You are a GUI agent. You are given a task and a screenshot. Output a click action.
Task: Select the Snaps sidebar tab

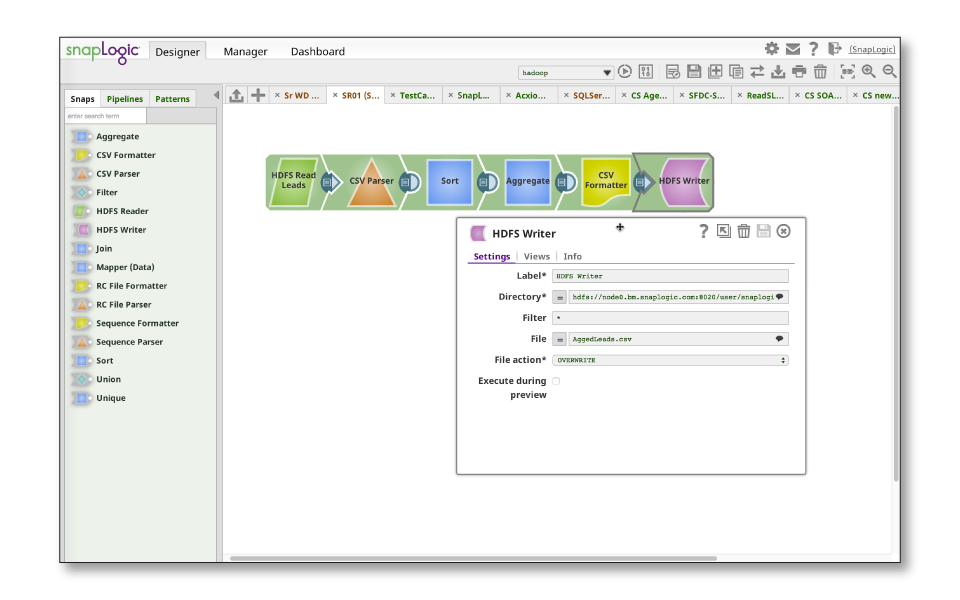pos(83,99)
